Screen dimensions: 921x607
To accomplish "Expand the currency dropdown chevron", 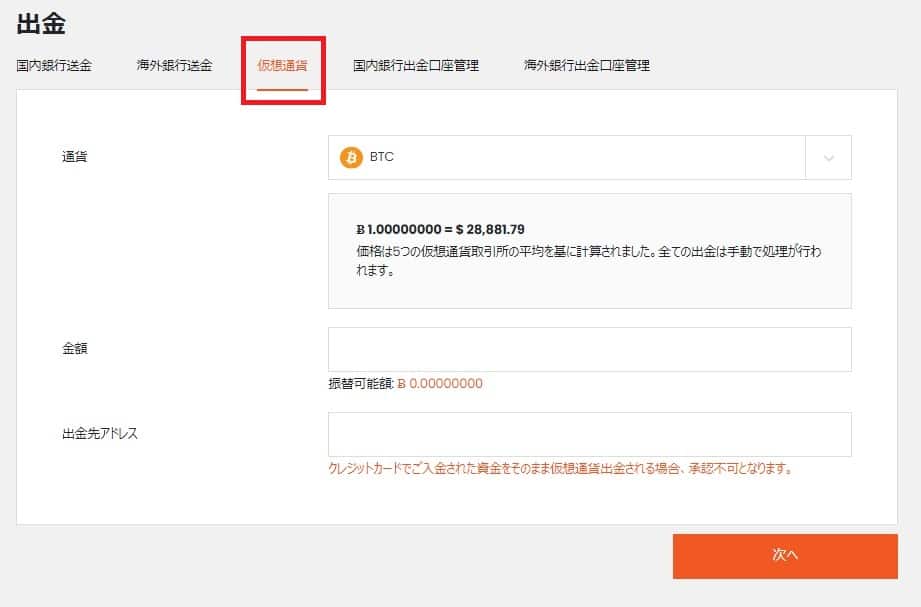I will coord(829,158).
